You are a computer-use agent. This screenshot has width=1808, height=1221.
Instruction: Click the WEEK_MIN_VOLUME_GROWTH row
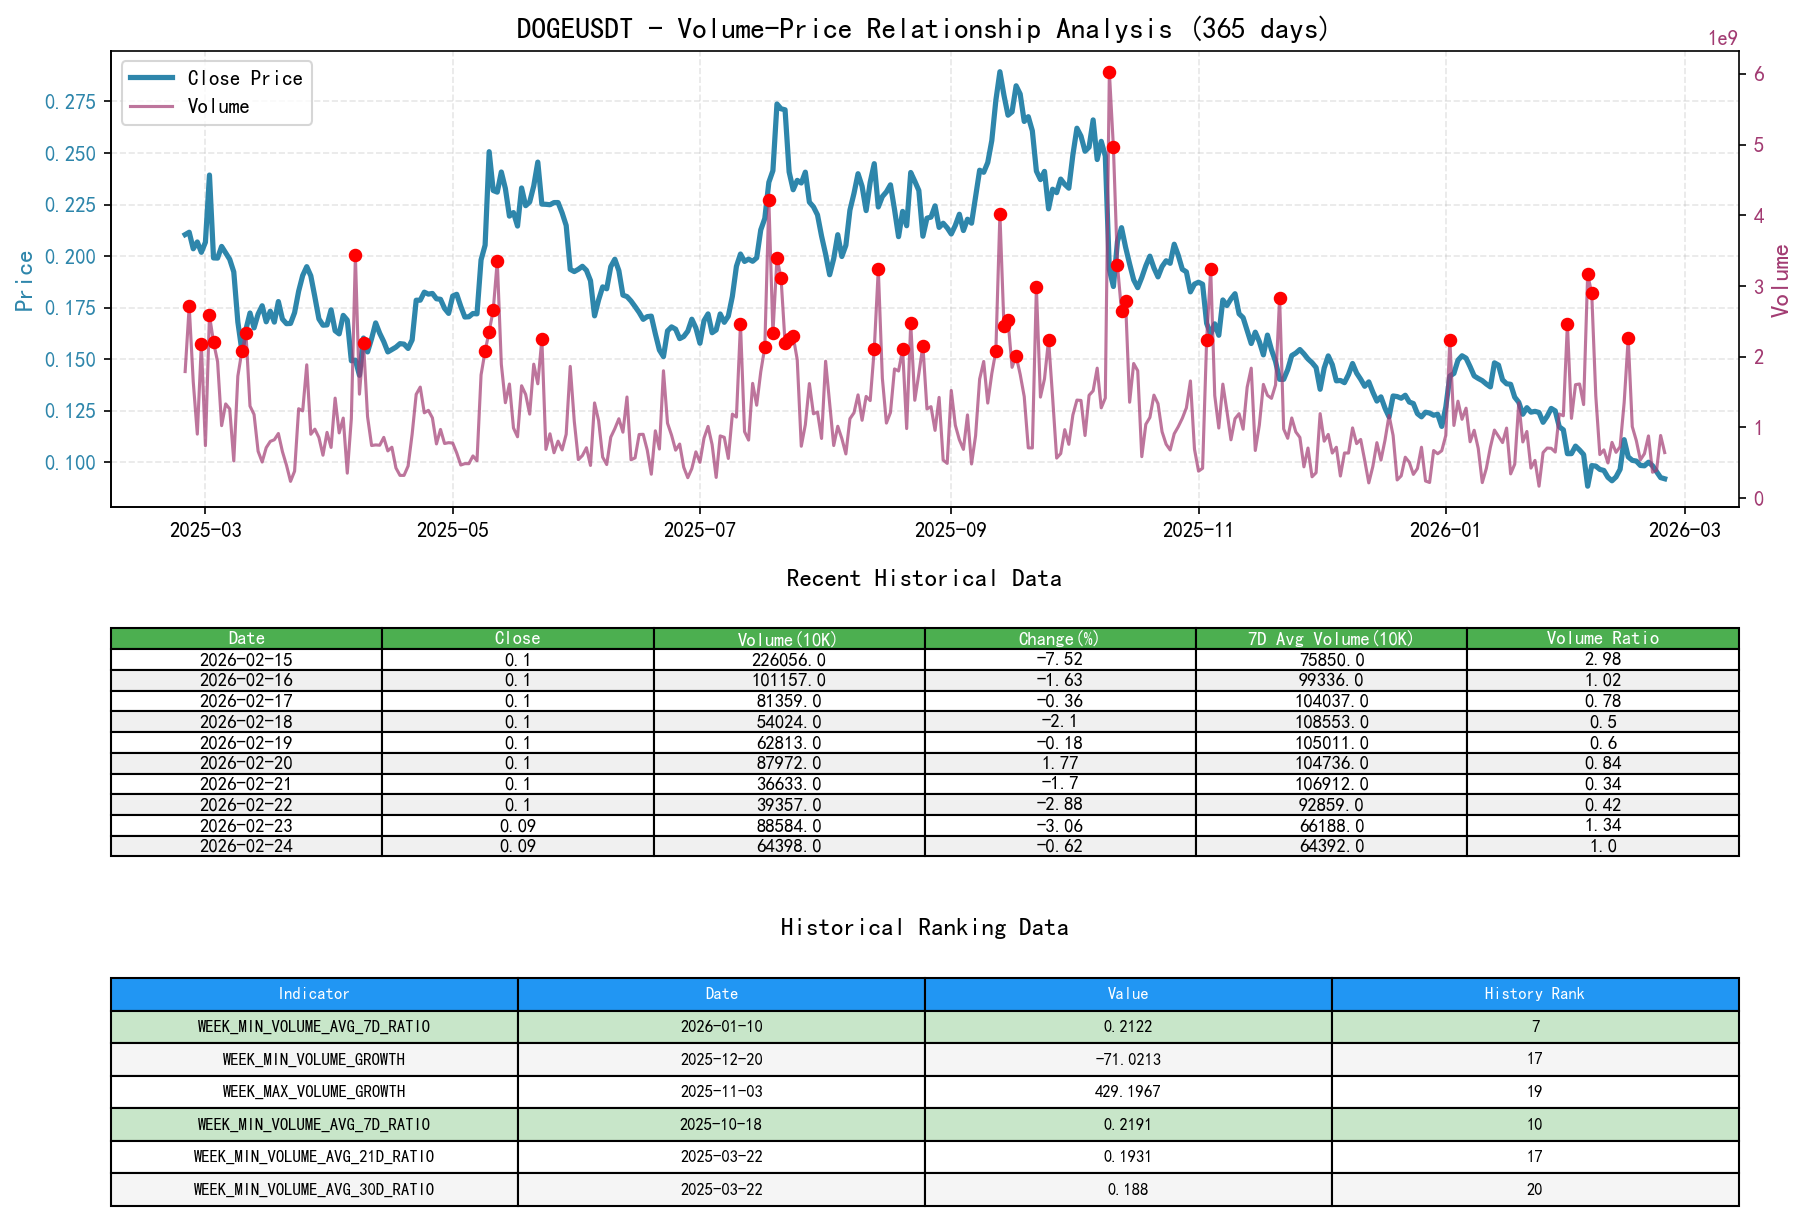pos(314,1058)
